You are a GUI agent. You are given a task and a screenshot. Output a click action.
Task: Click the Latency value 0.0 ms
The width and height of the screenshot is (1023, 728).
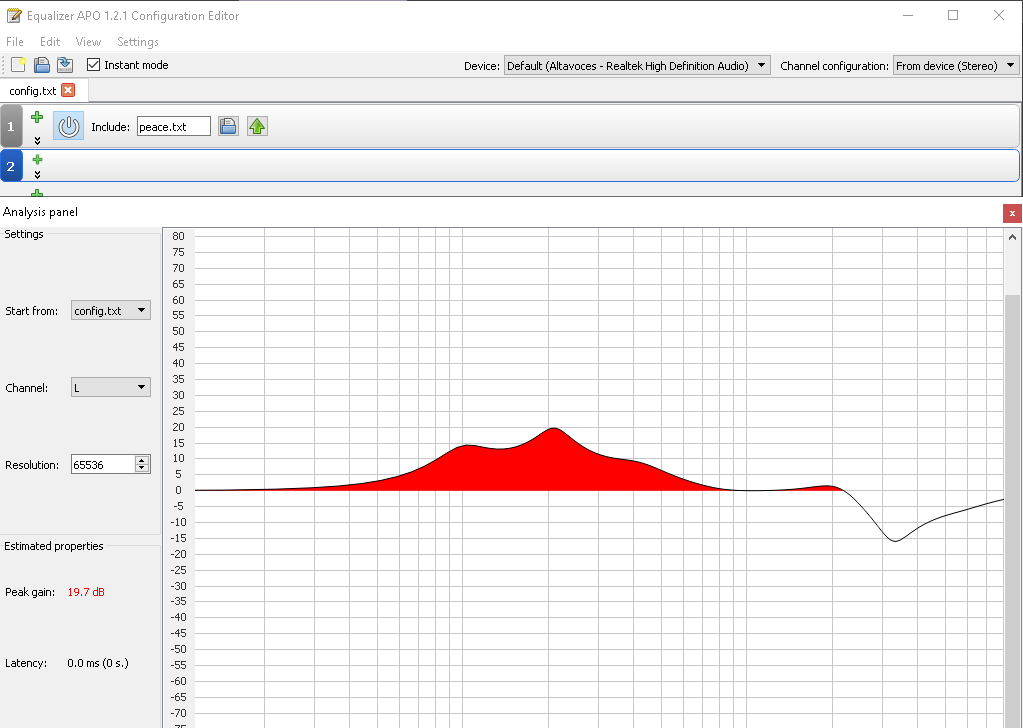(x=98, y=663)
